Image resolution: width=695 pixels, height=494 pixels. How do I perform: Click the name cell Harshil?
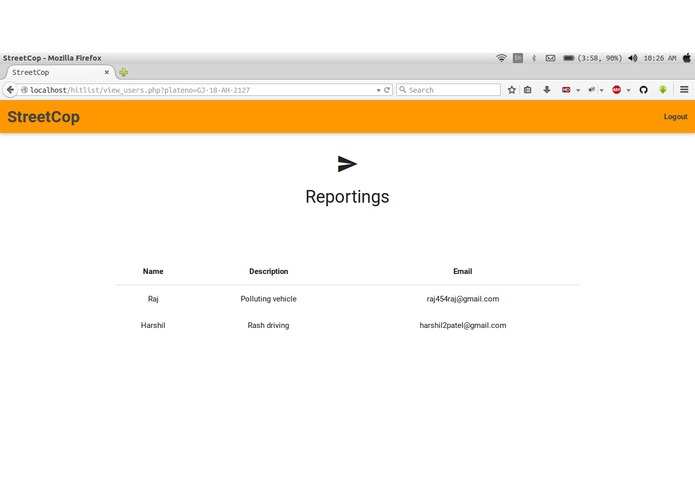pos(153,325)
